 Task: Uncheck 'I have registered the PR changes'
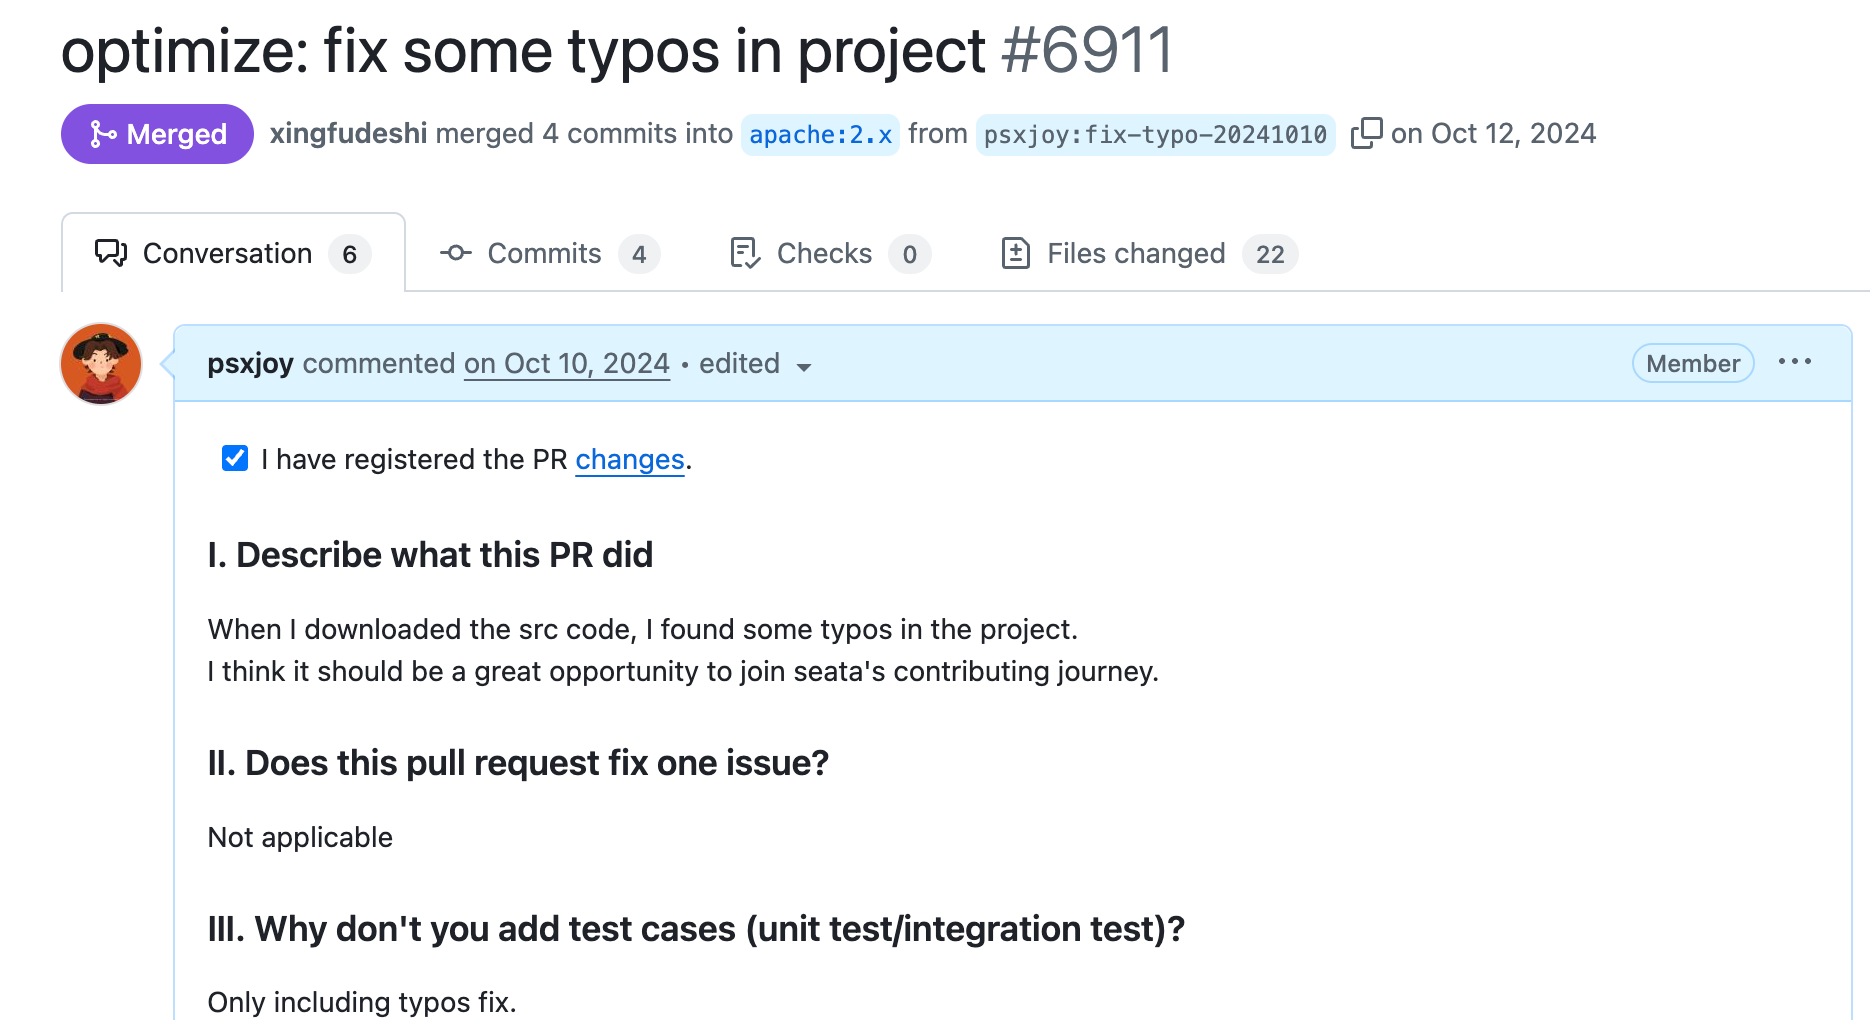tap(234, 458)
